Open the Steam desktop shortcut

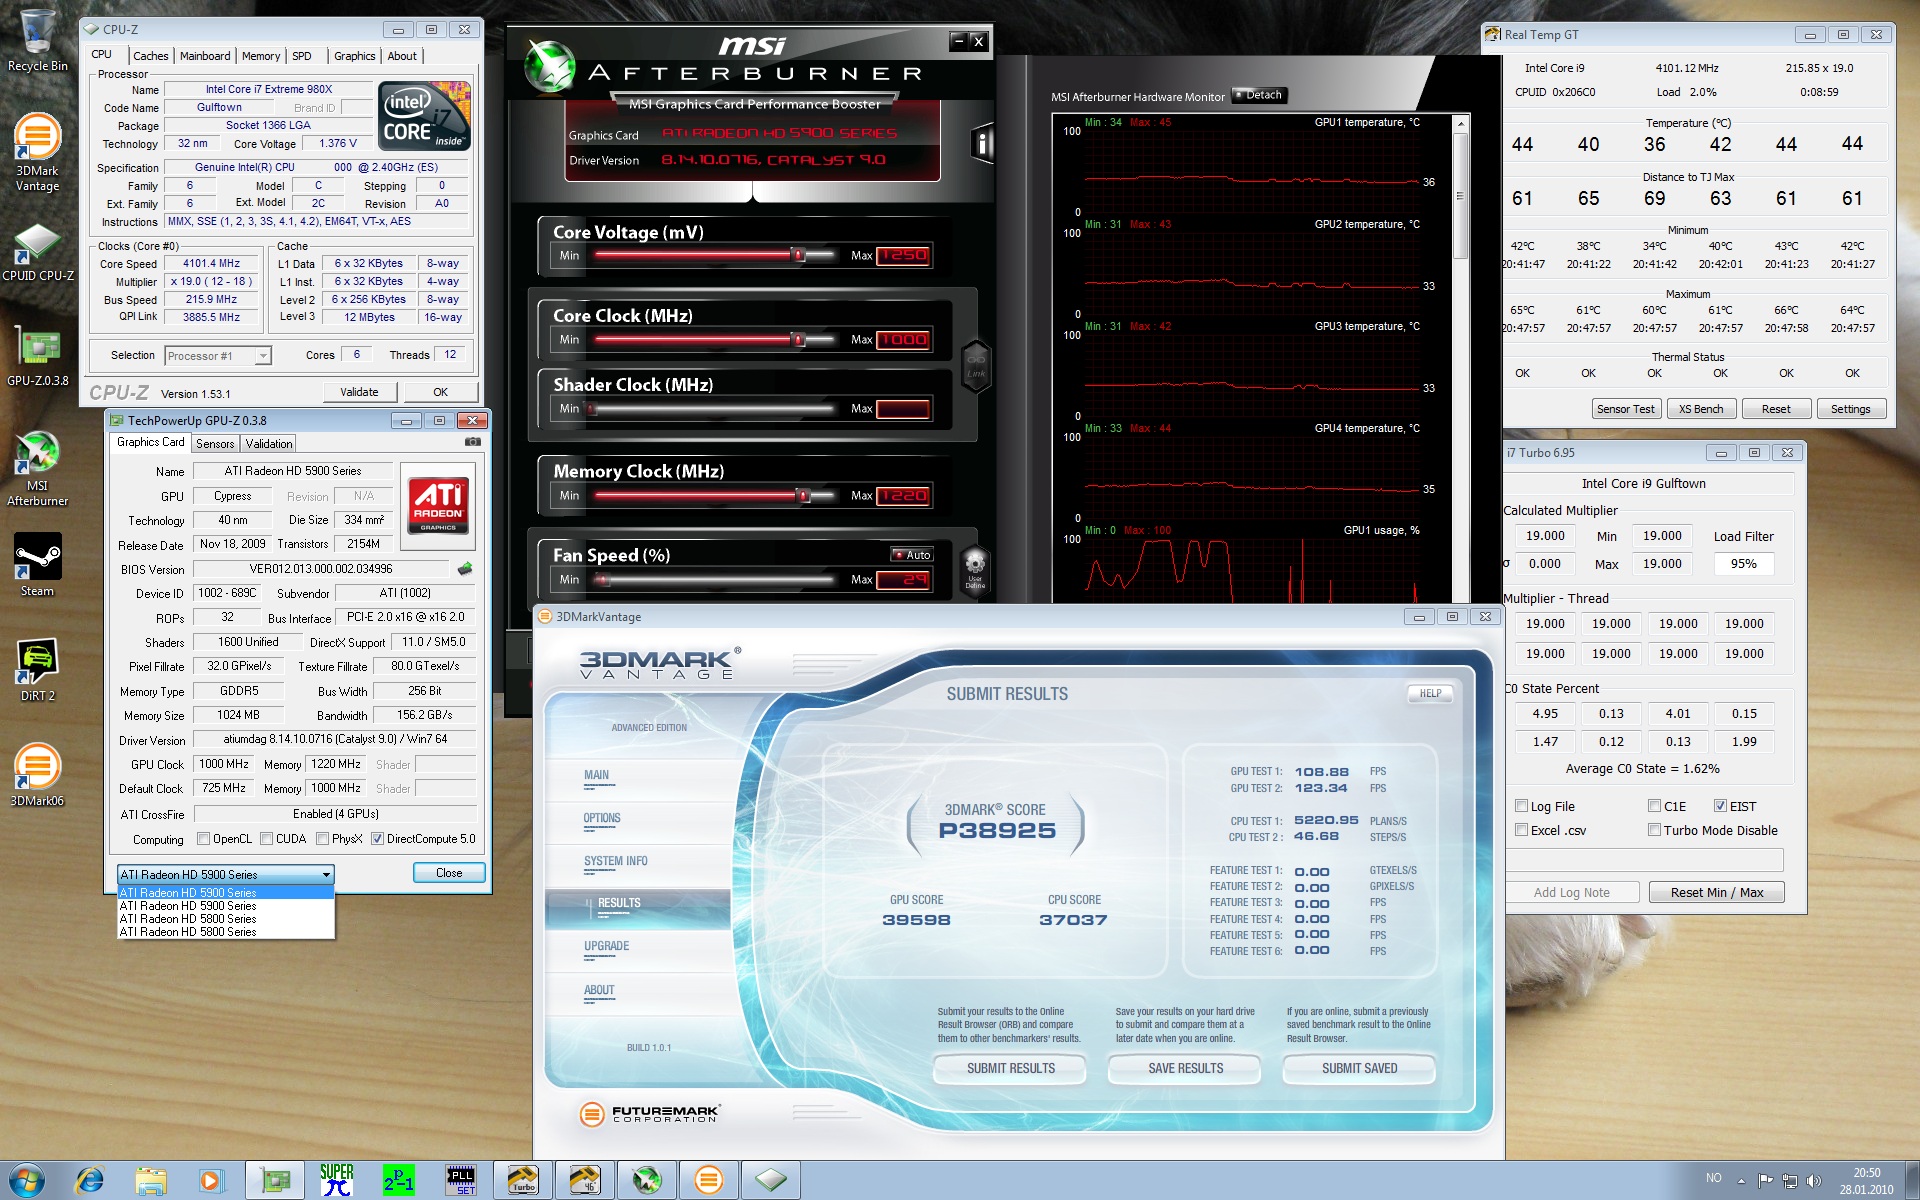[37, 565]
